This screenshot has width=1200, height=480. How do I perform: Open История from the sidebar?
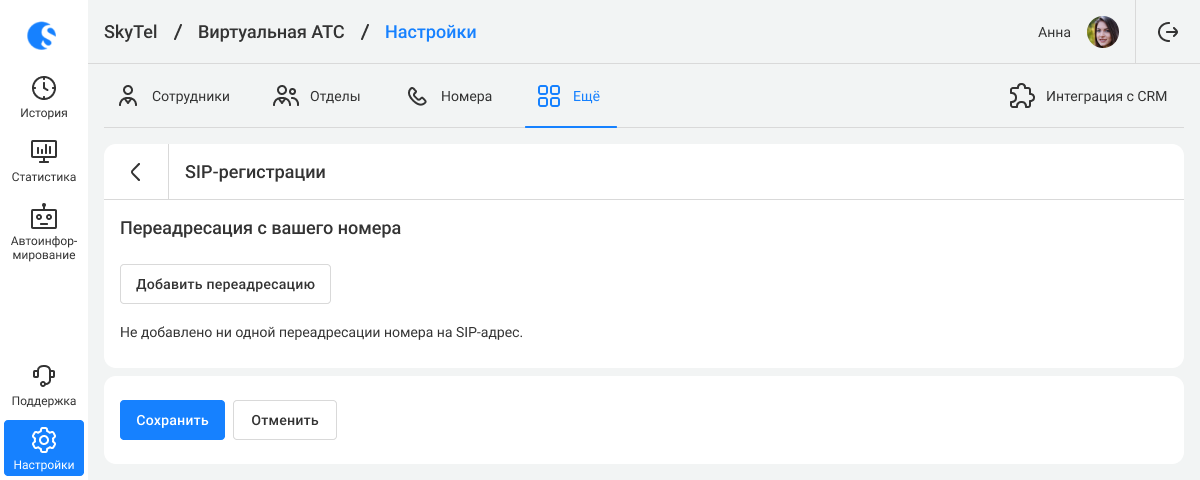tap(44, 97)
